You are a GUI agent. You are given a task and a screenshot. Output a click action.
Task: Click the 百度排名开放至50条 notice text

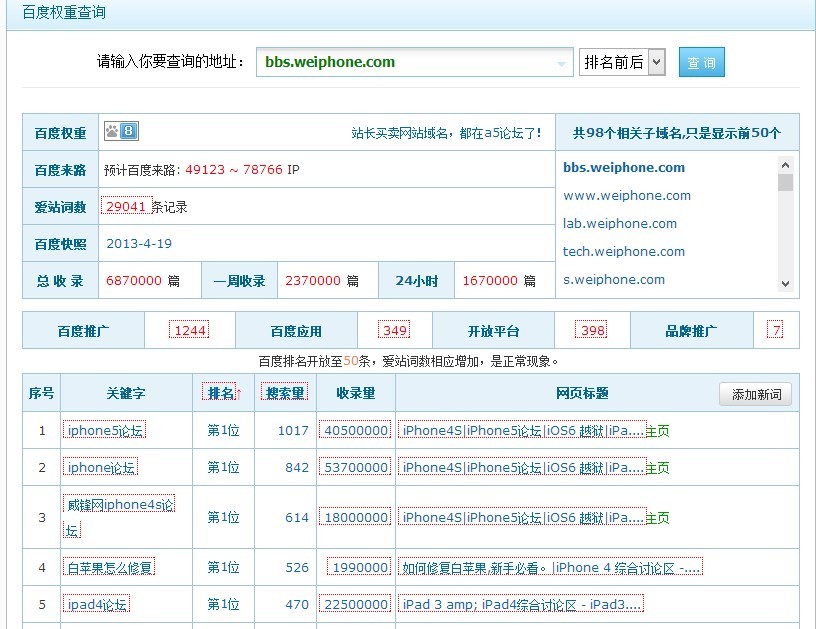tap(408, 361)
